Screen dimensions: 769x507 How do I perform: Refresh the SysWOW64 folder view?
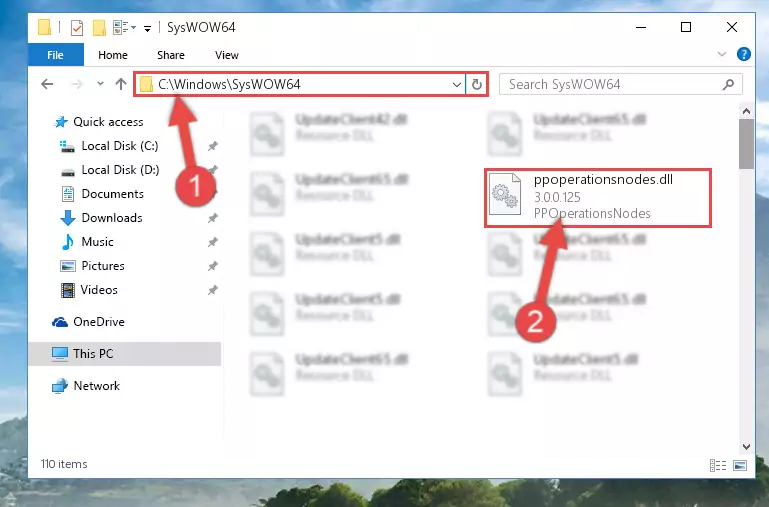click(x=477, y=84)
